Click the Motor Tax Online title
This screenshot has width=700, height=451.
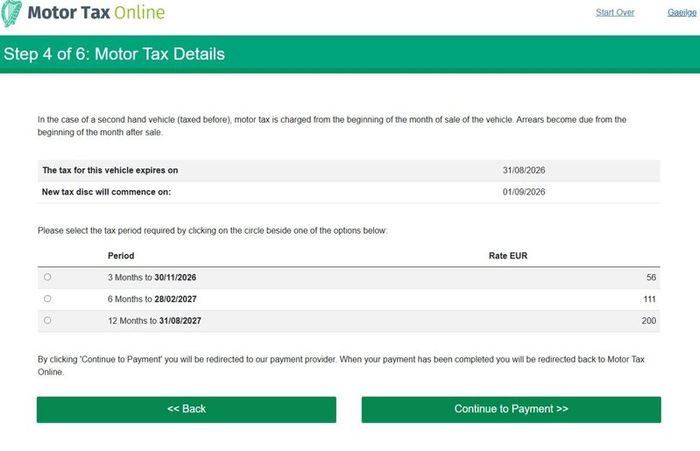[96, 13]
